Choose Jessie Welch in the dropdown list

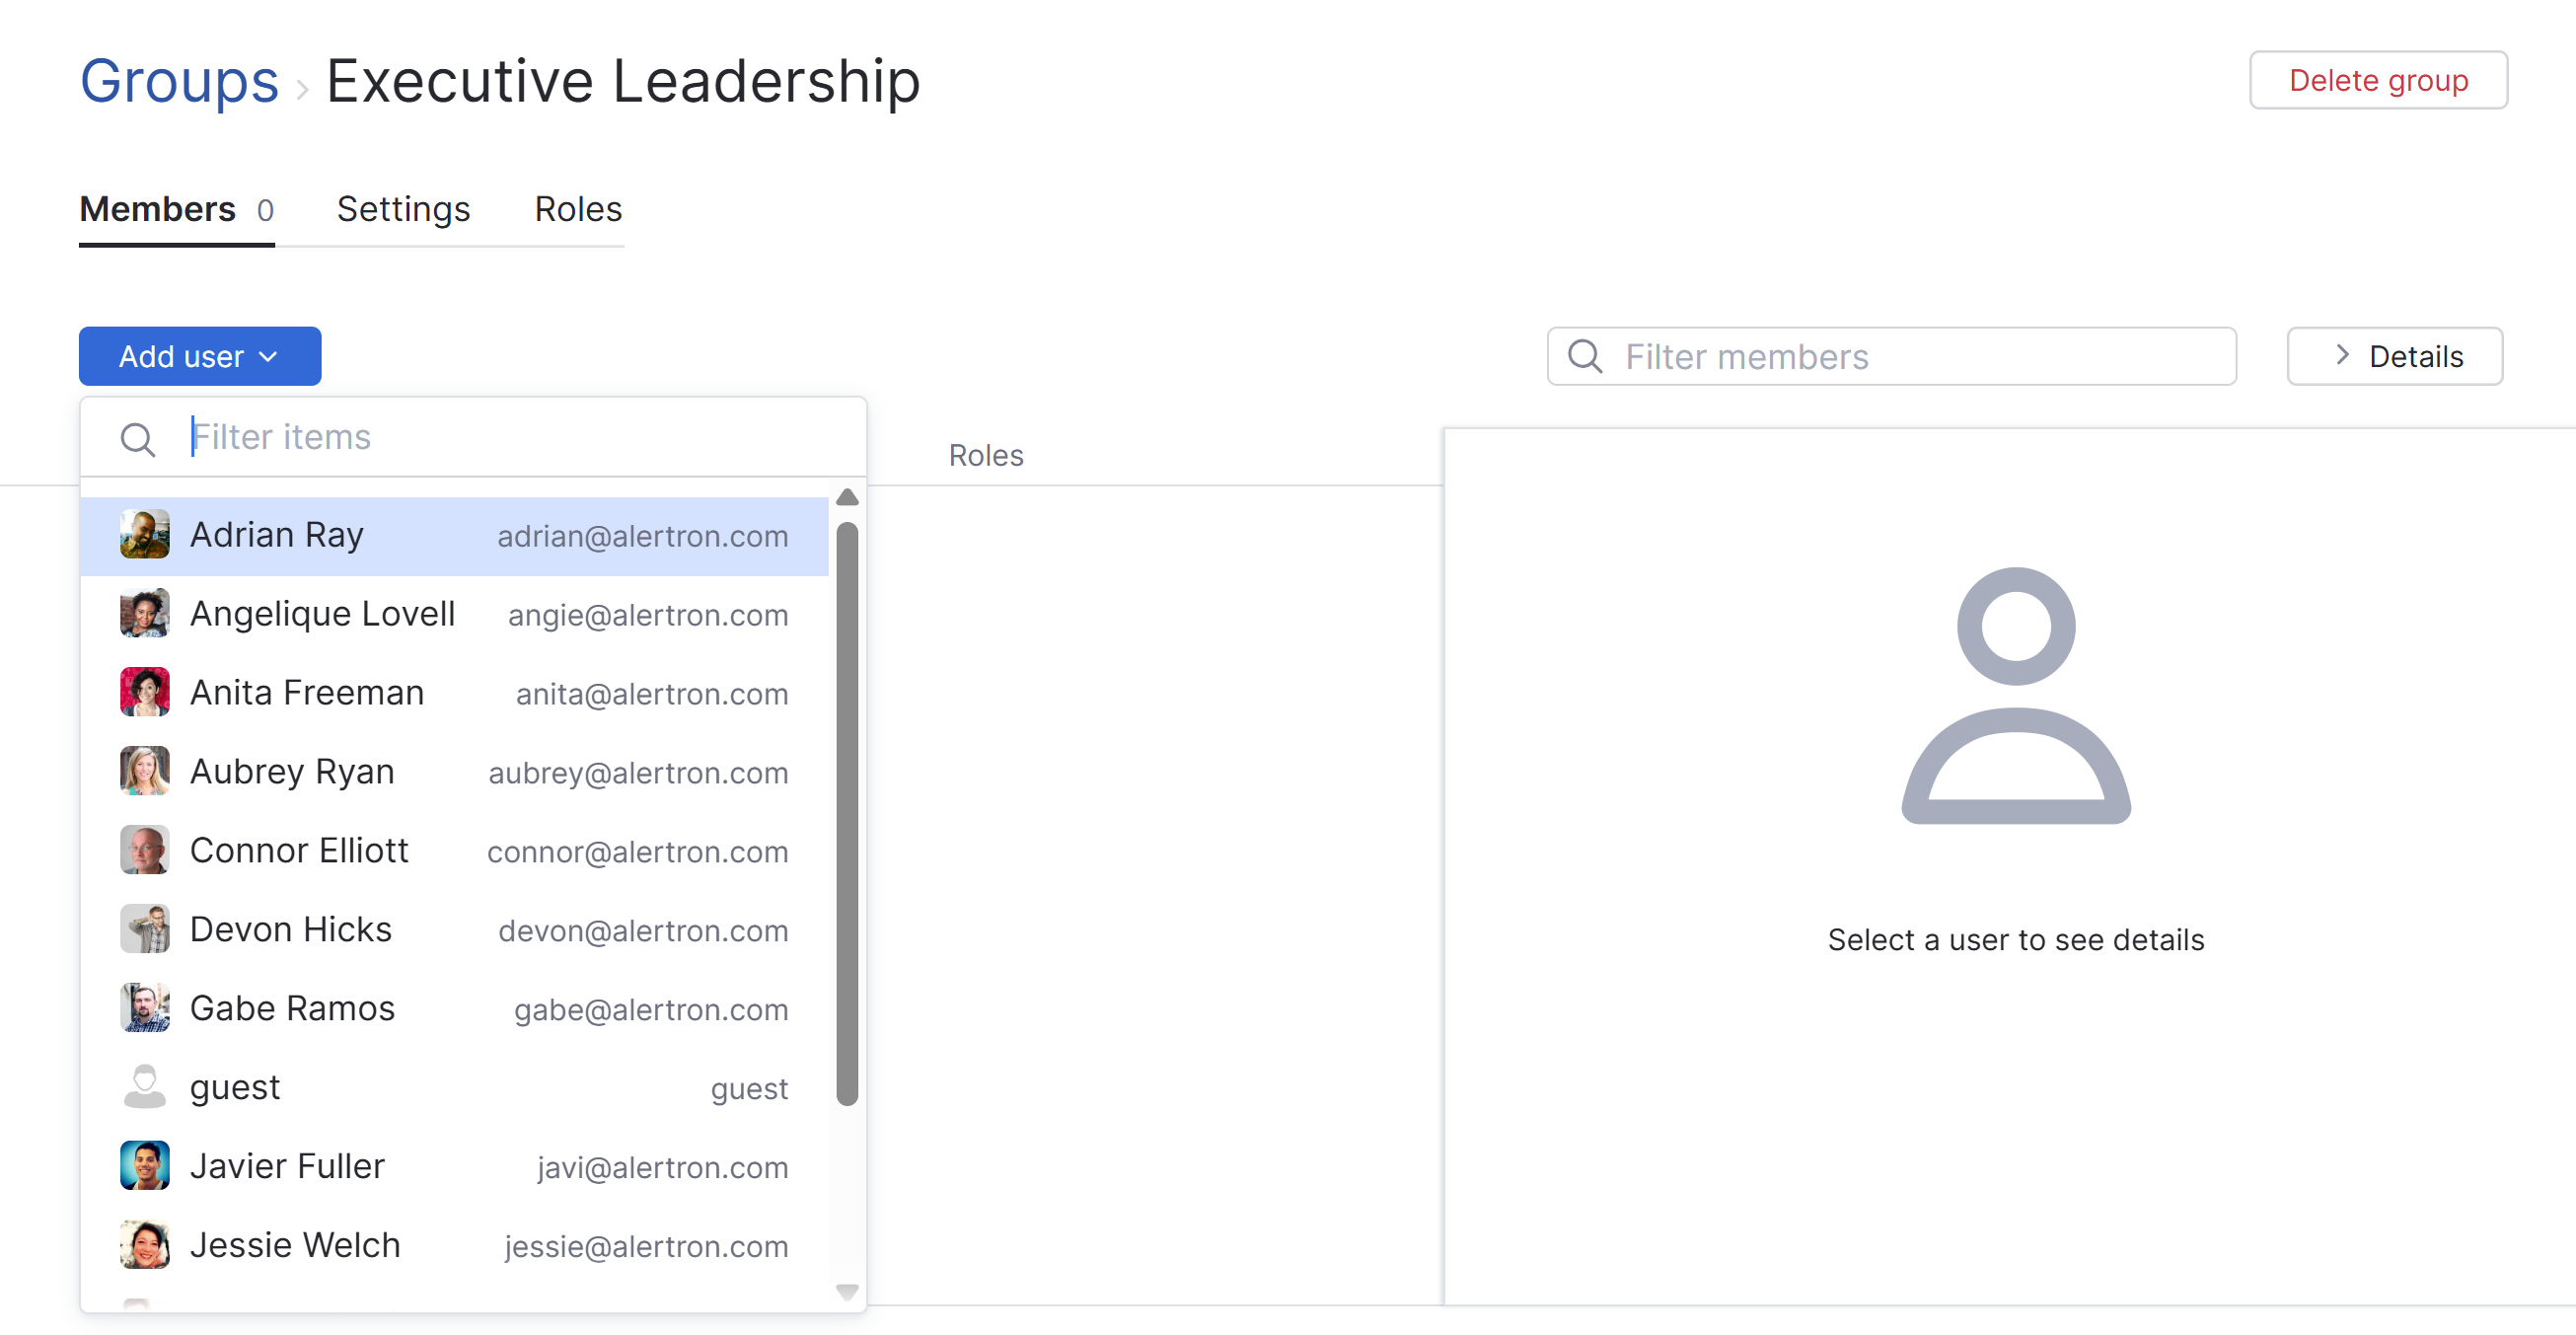294,1244
